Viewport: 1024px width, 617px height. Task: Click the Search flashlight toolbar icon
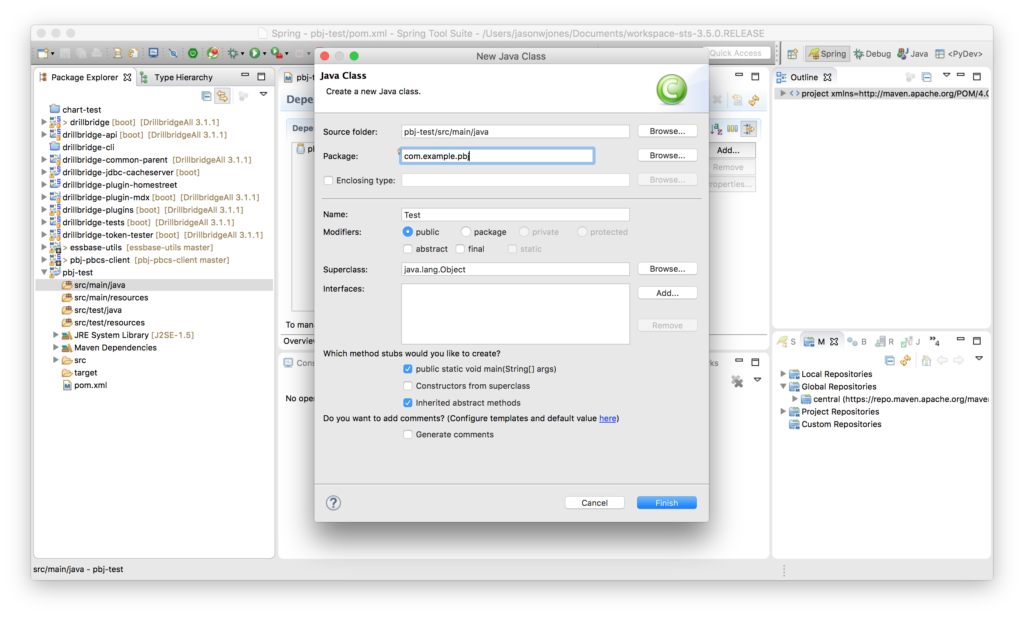click(x=171, y=52)
